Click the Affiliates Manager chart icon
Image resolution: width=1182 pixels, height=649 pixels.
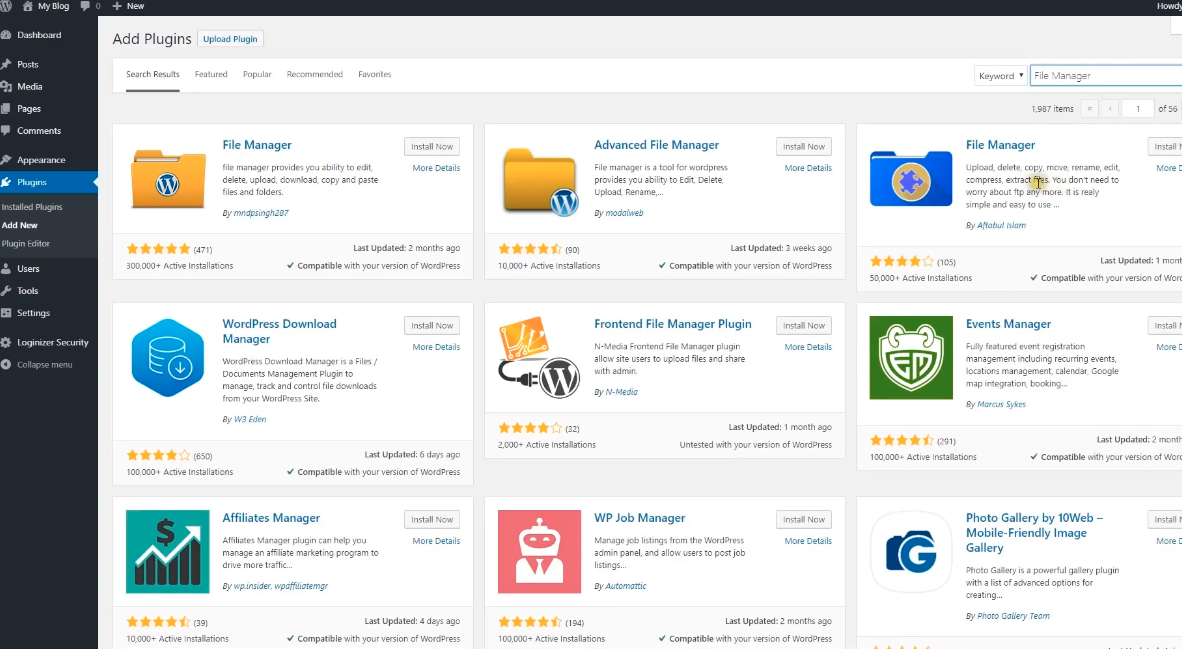[x=168, y=552]
